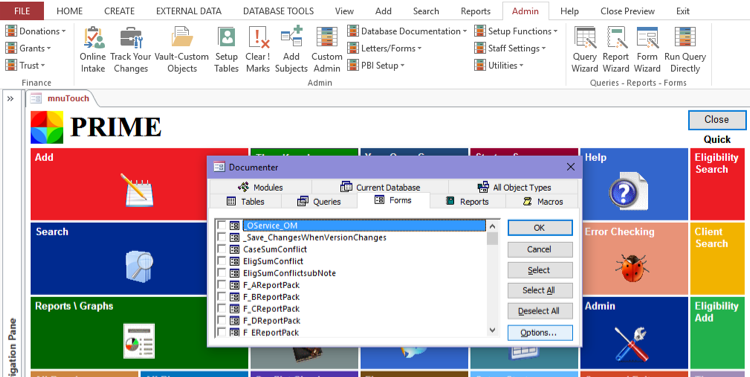Open the Utilities dropdown

pyautogui.click(x=499, y=66)
